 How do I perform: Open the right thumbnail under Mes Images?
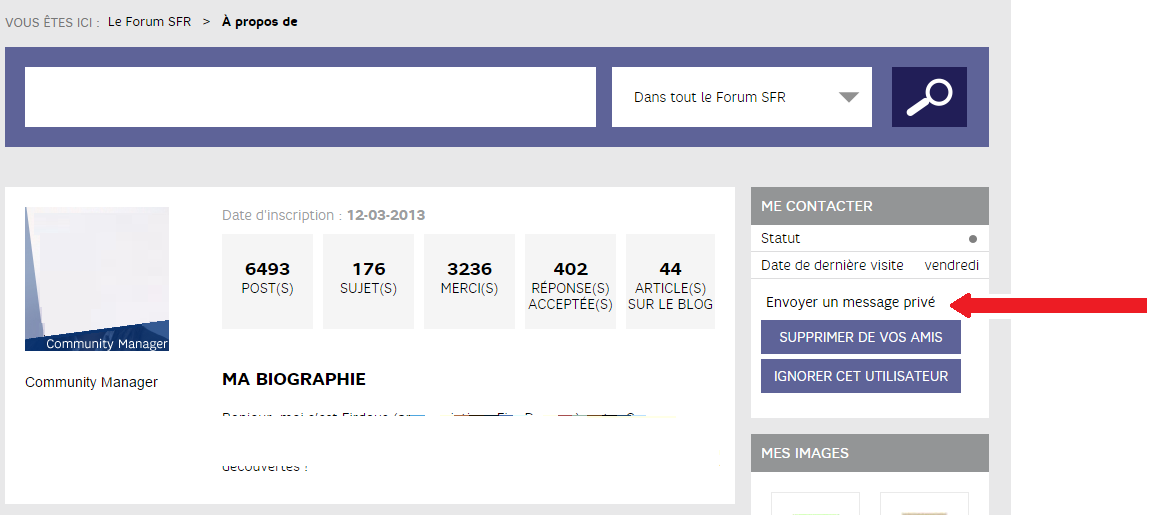[x=924, y=504]
